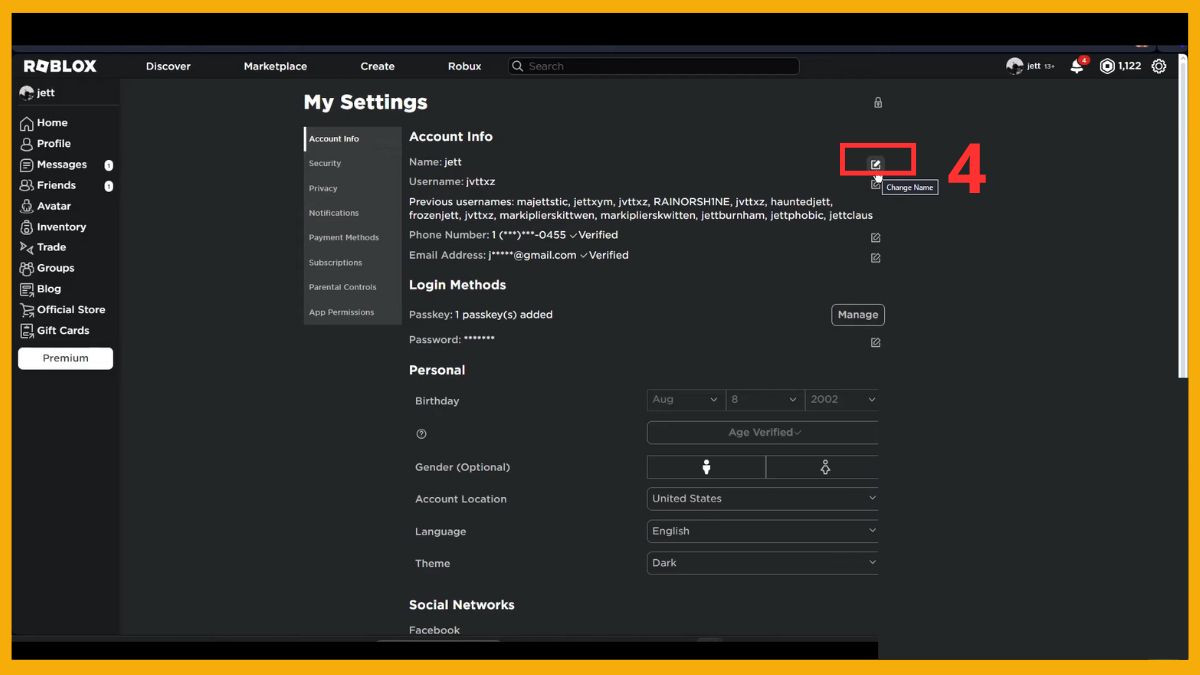Click the edit icon next to Password

point(875,343)
